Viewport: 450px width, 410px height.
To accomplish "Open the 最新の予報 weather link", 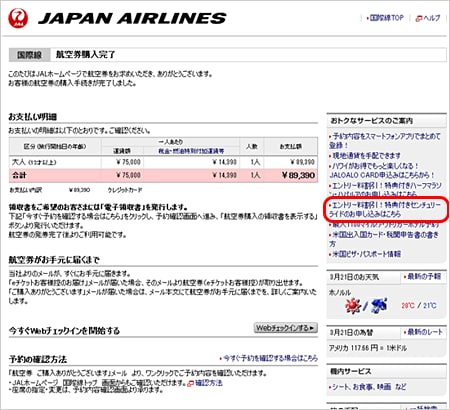I will point(424,276).
